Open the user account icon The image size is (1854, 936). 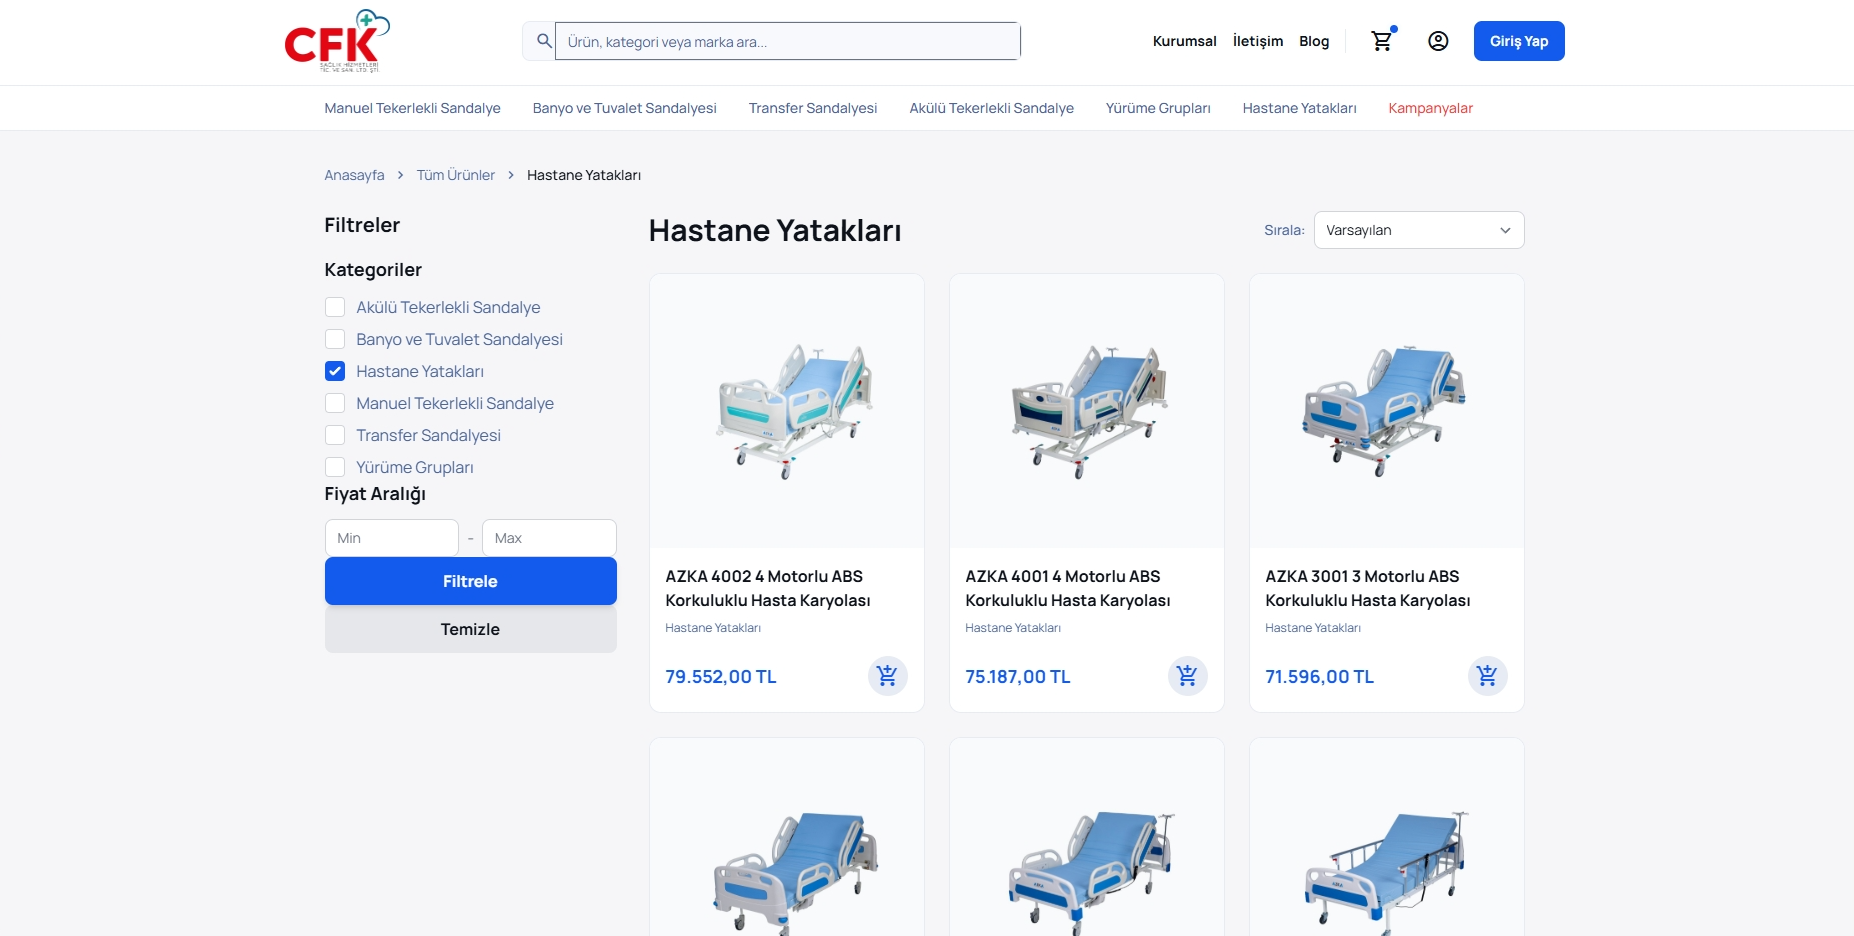[x=1438, y=41]
